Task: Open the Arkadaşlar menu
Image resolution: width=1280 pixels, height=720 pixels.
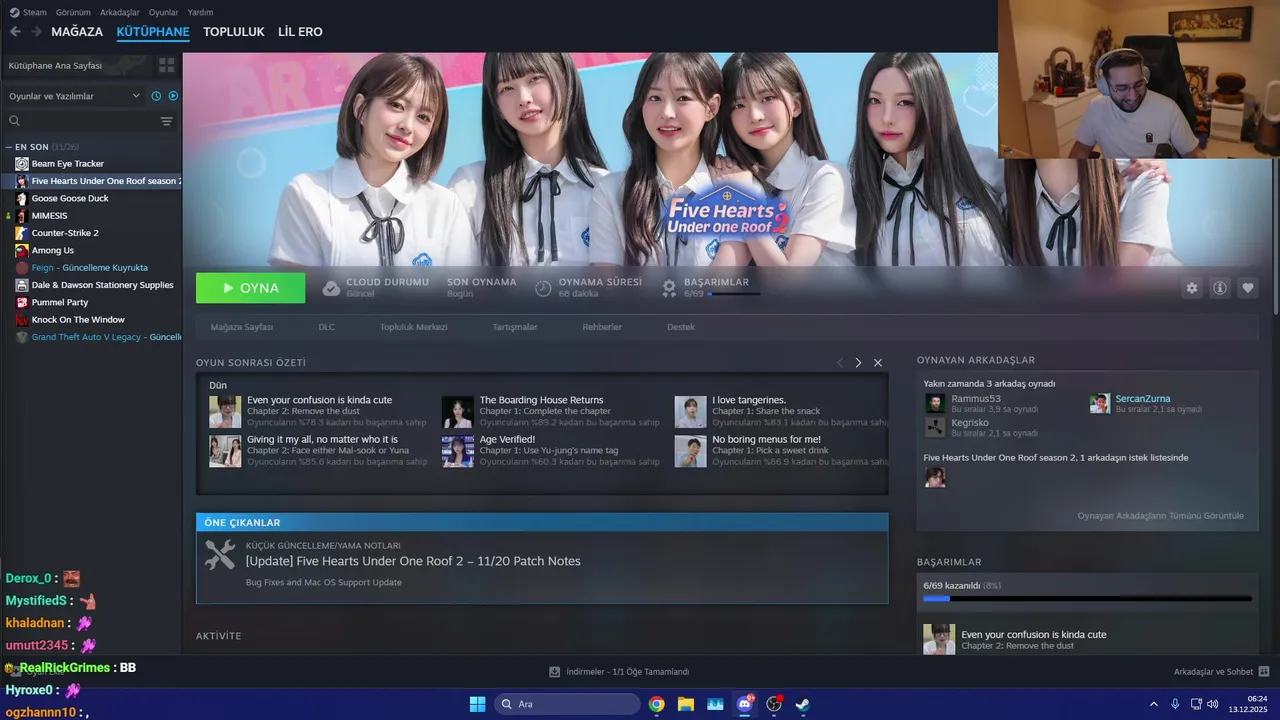Action: (120, 12)
